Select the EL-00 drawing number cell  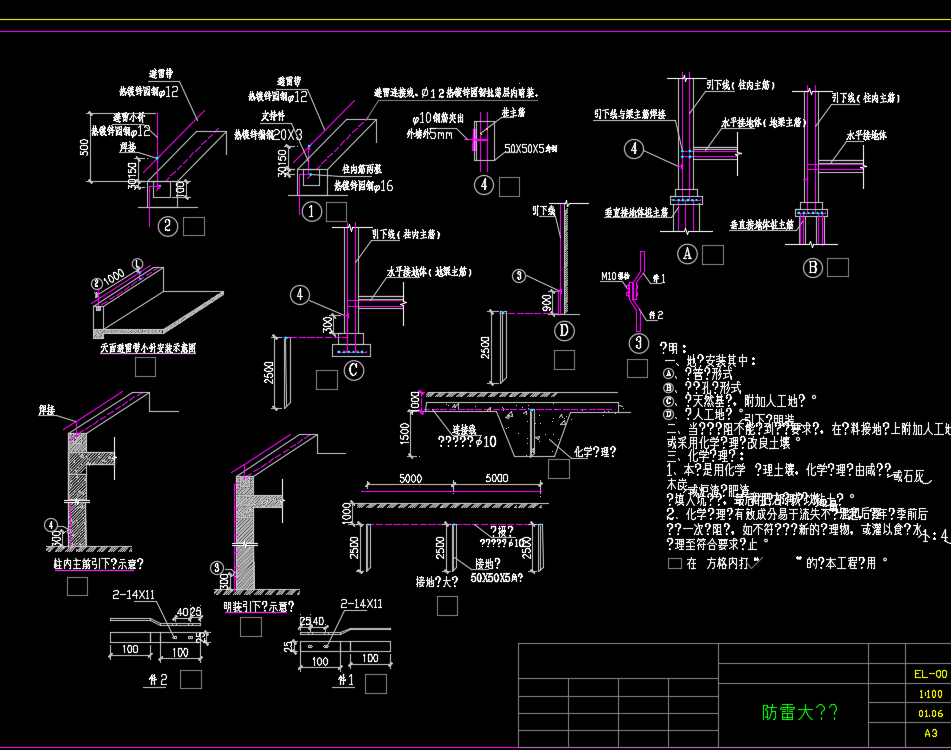coord(929,674)
